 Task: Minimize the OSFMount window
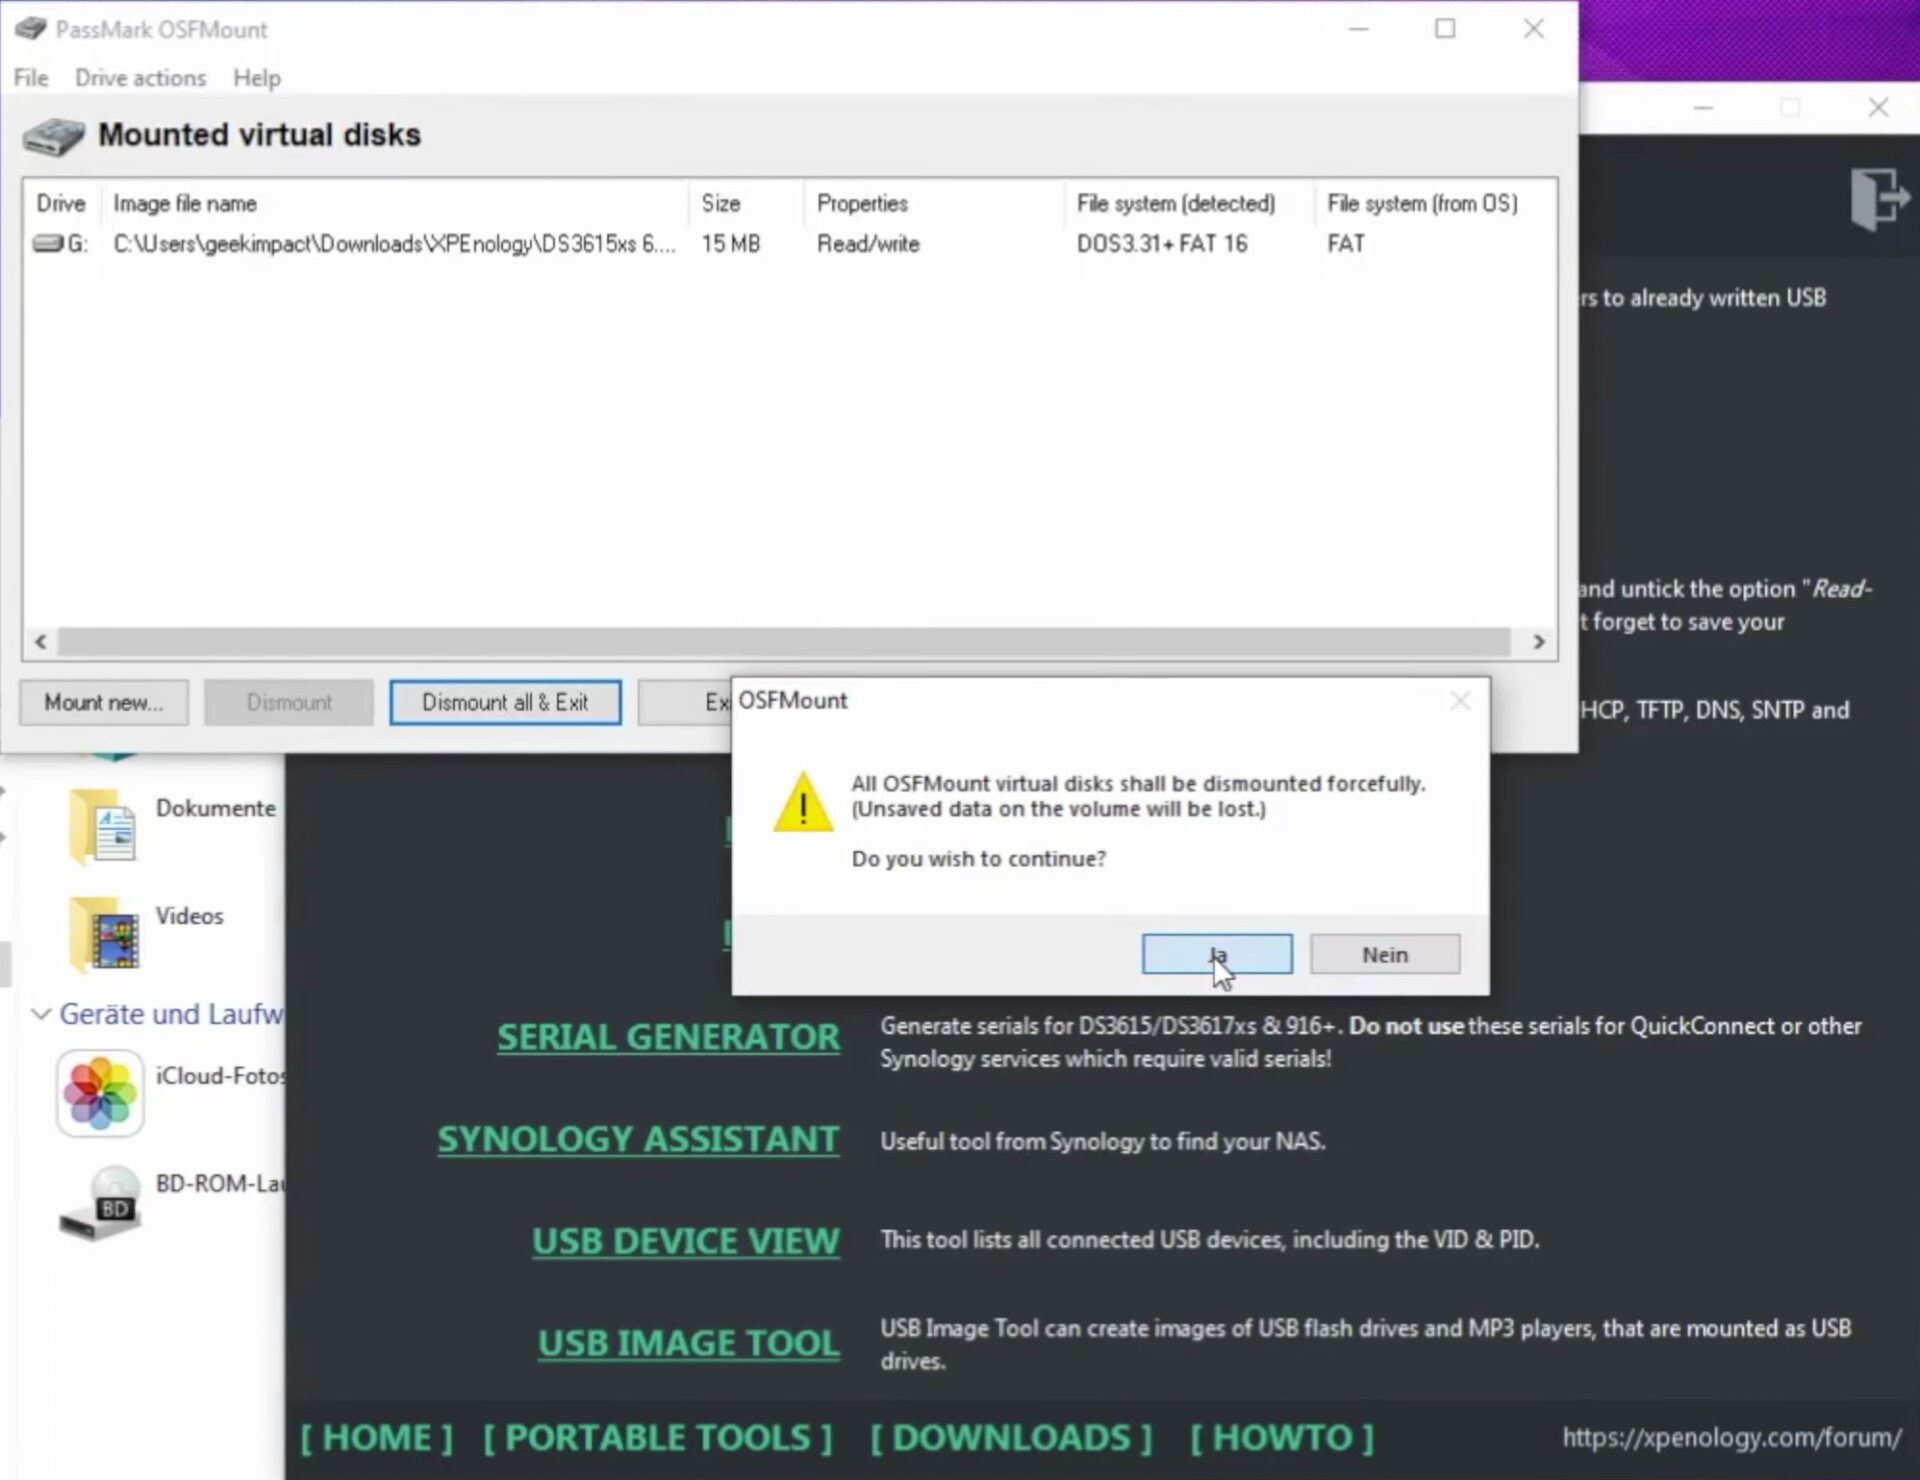click(x=1358, y=29)
